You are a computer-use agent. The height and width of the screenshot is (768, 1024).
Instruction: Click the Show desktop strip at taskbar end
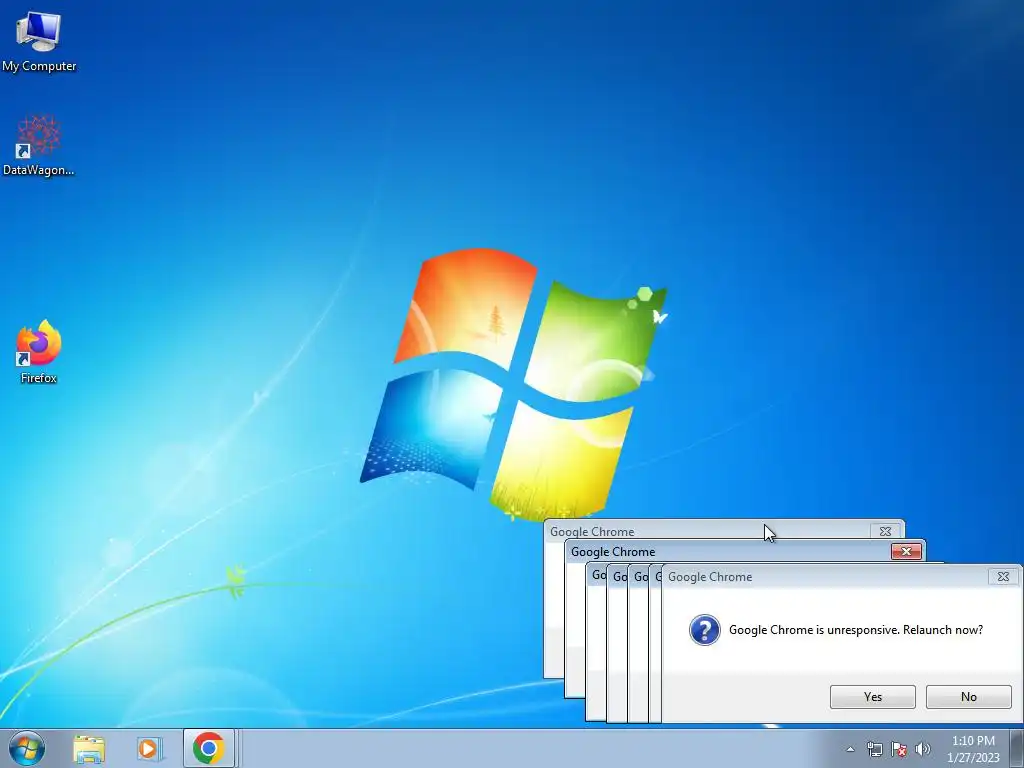pyautogui.click(x=1017, y=748)
